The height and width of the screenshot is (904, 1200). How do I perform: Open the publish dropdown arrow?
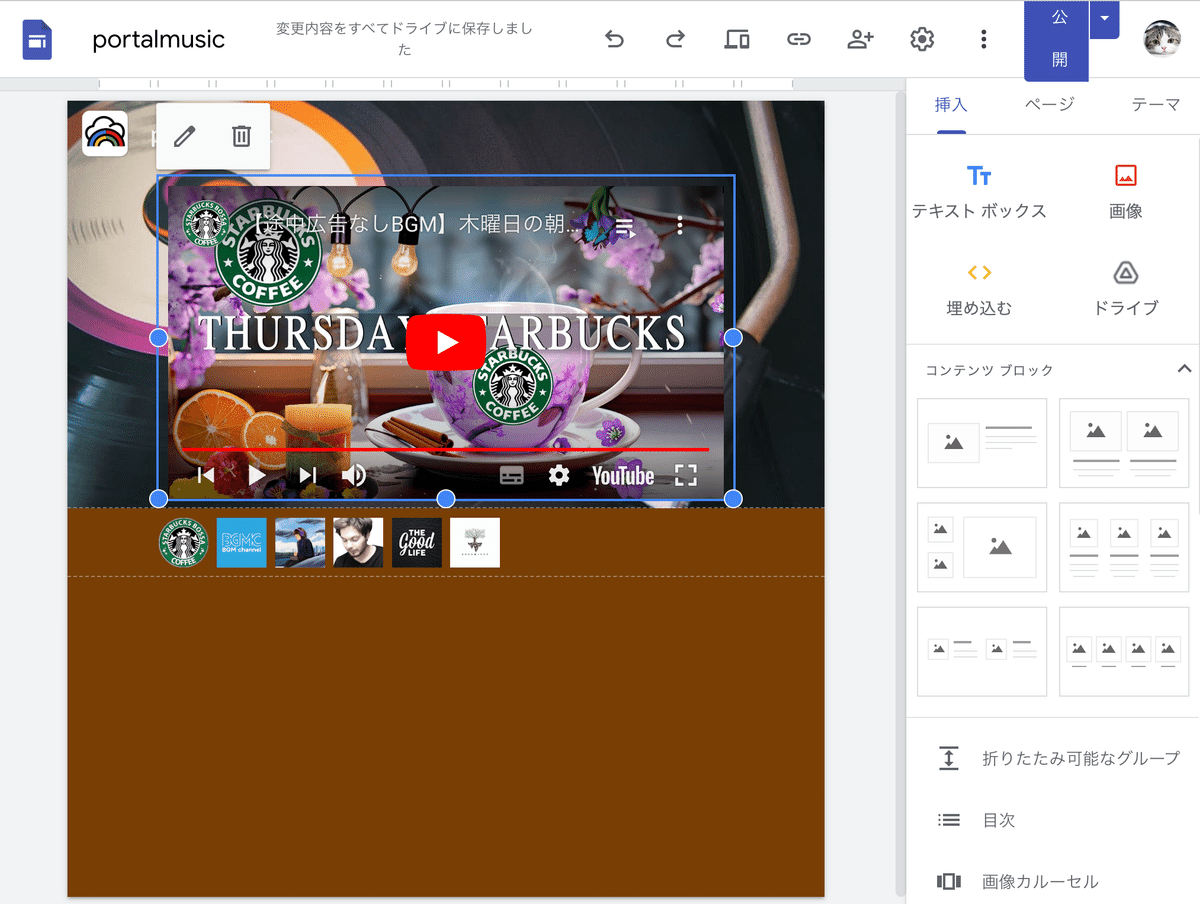(x=1104, y=19)
